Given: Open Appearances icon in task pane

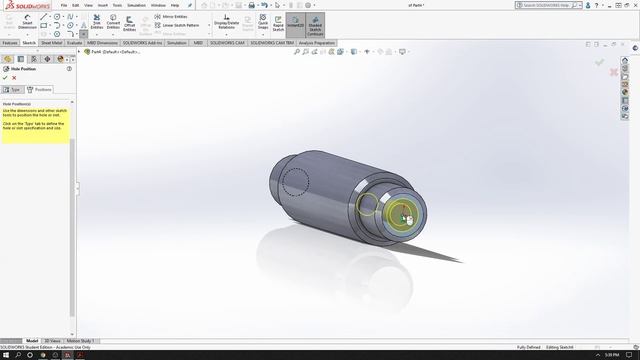Looking at the screenshot, I should (x=625, y=92).
